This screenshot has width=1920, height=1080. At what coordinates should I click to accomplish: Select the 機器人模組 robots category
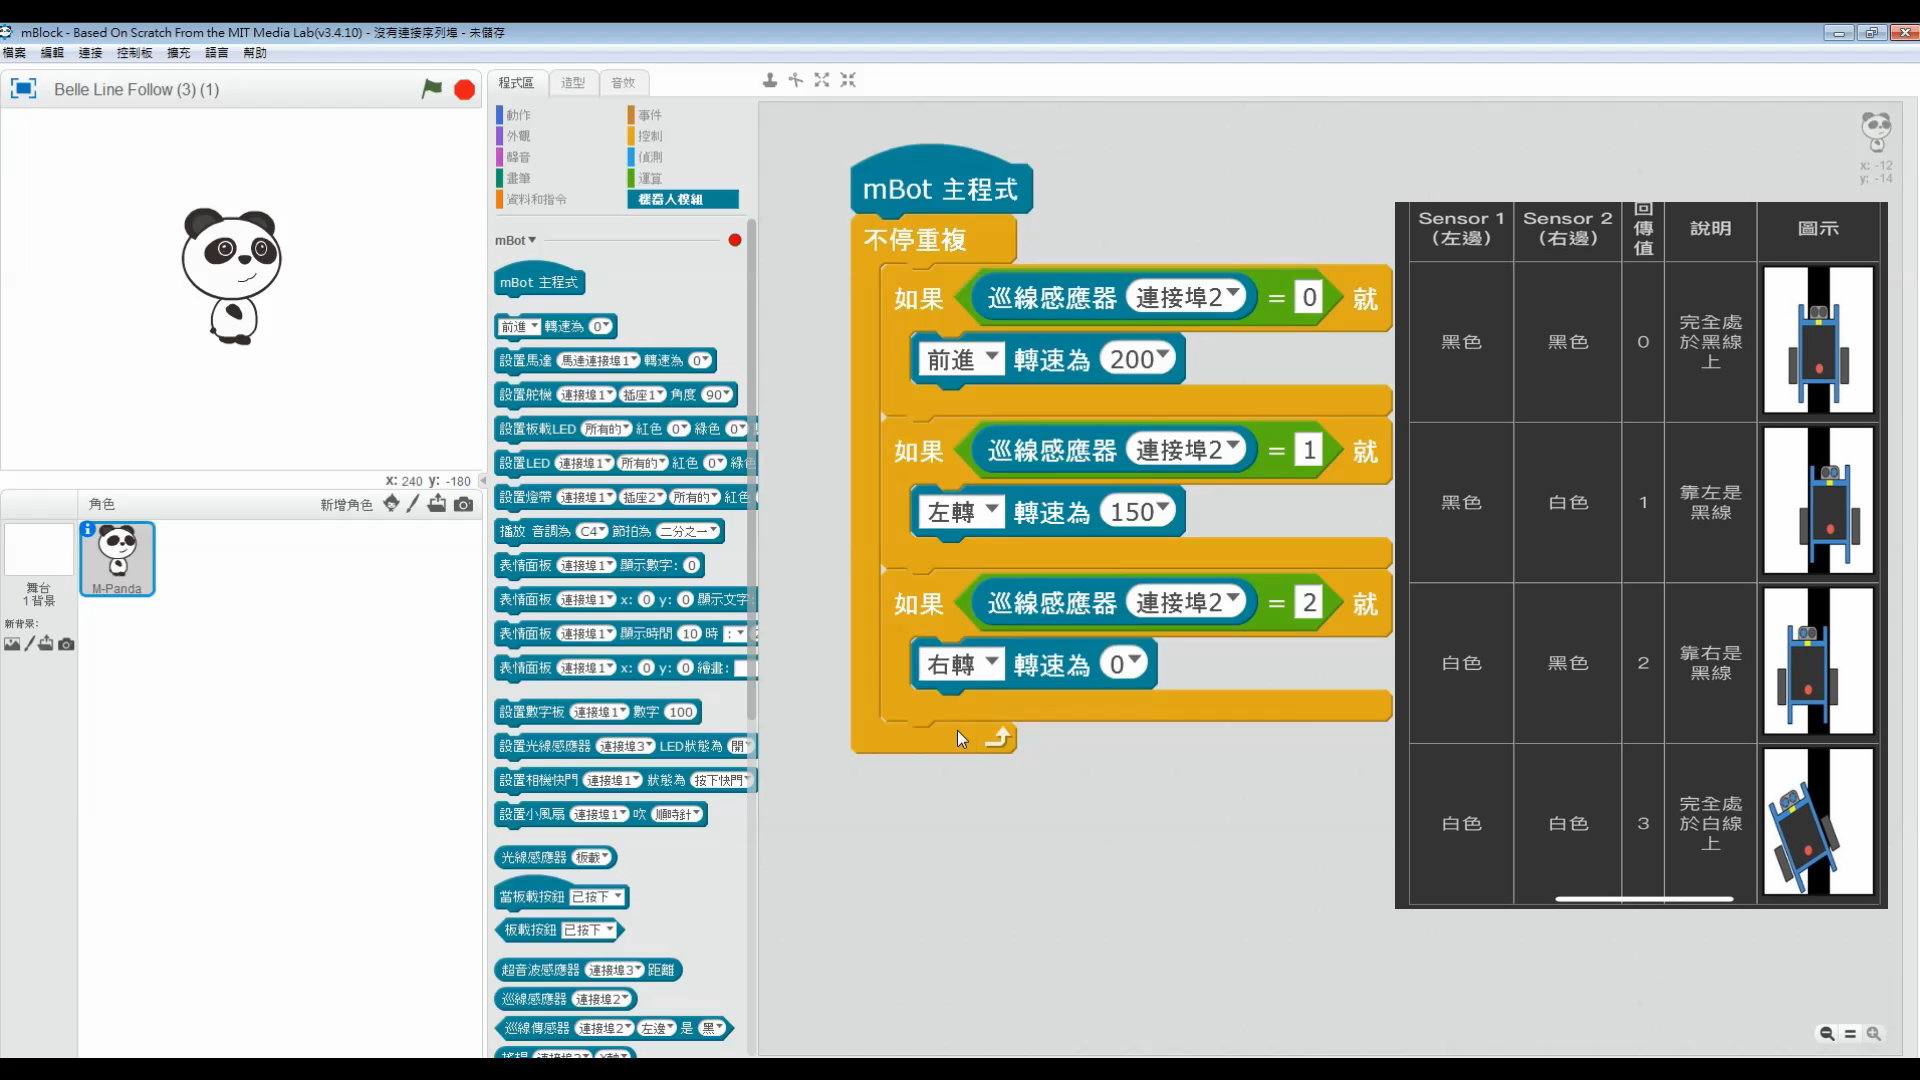683,199
